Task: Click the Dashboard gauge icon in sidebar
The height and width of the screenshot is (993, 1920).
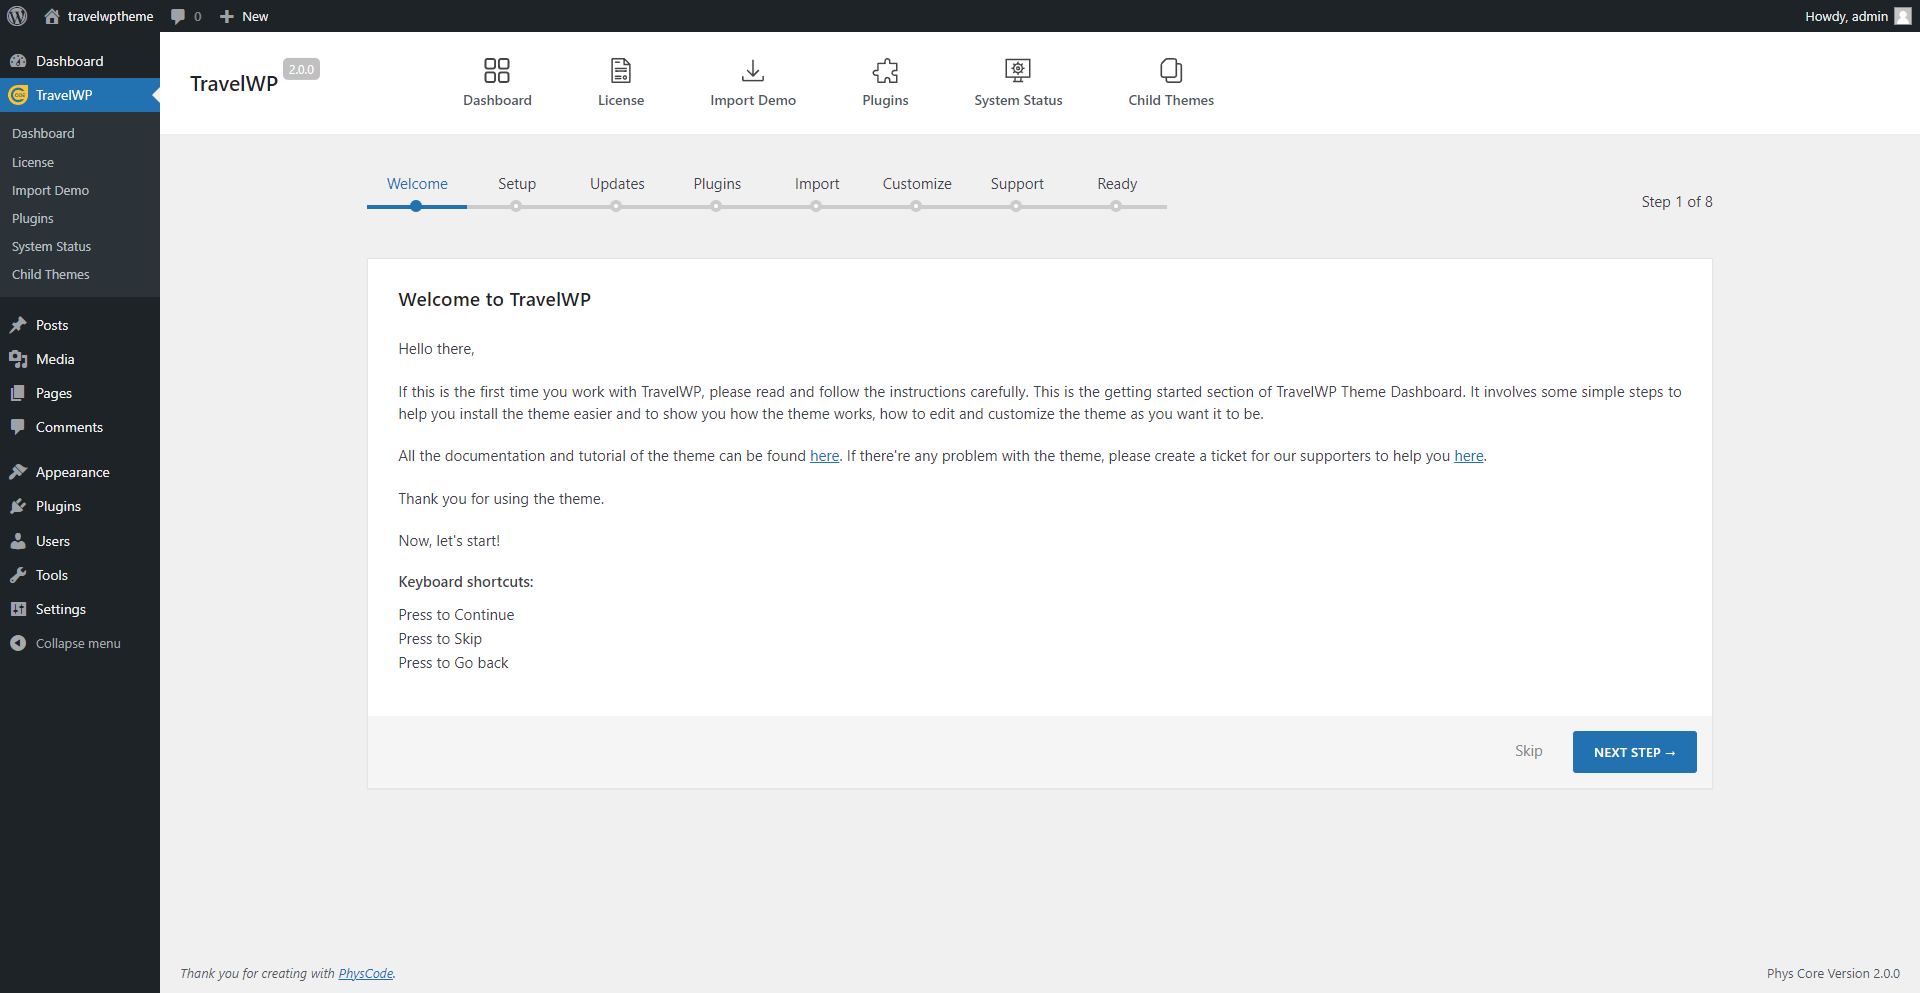Action: [x=18, y=61]
